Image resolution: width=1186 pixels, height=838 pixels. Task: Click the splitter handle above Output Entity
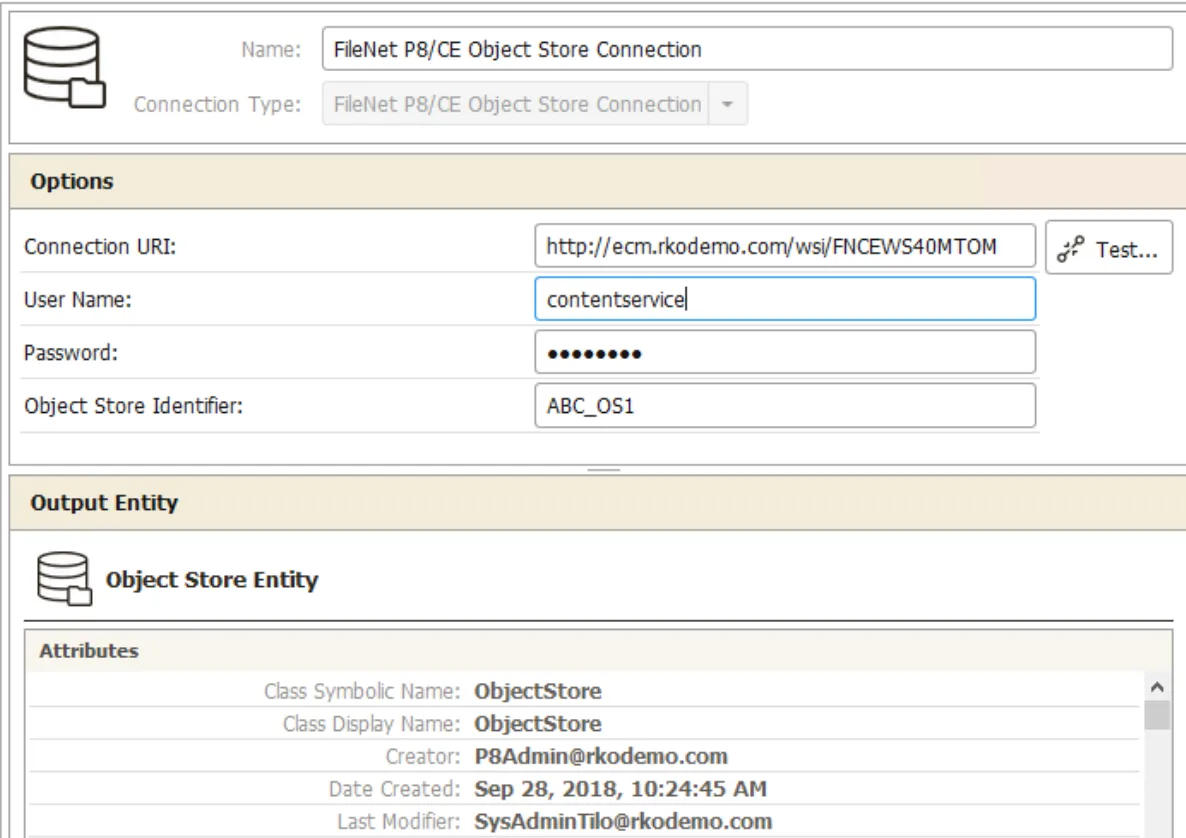[604, 470]
